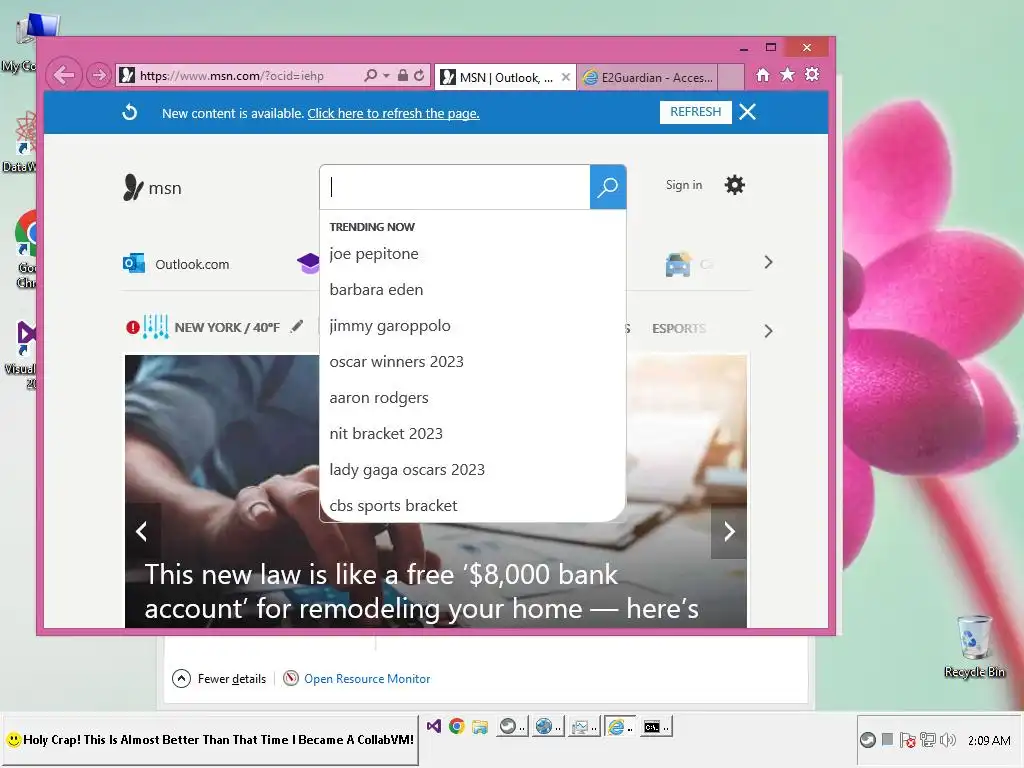Viewport: 1024px width, 768px height.
Task: Collapse with Fewer details in Task Manager
Action: click(219, 679)
